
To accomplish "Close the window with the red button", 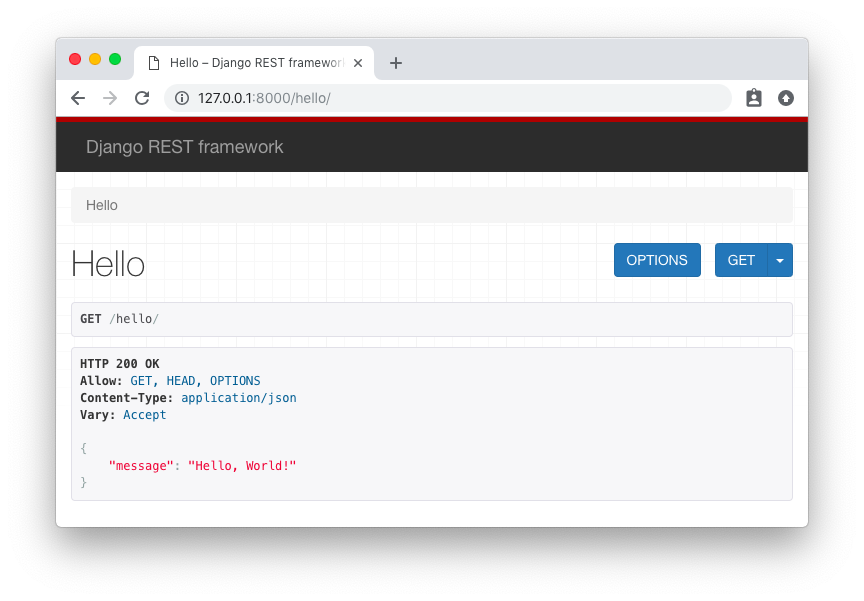I will tap(75, 59).
